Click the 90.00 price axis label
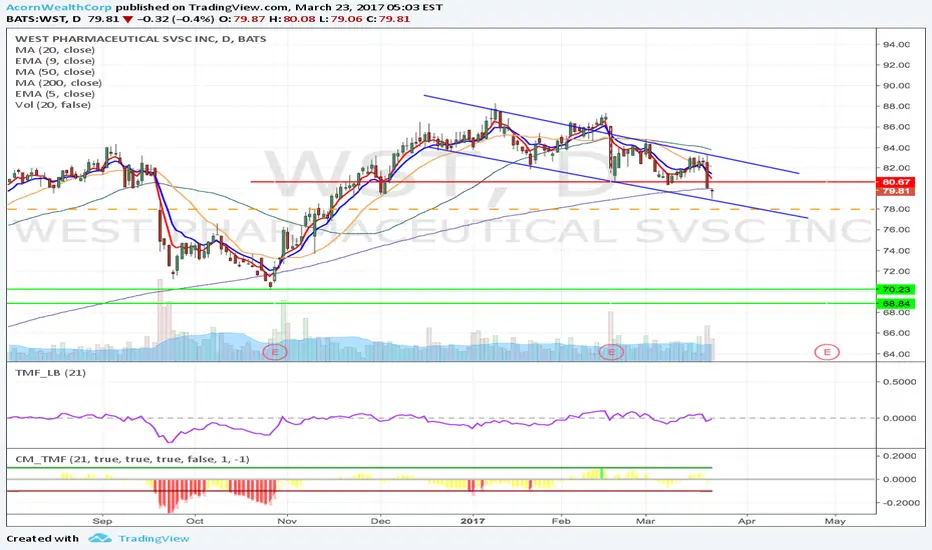 coord(896,86)
